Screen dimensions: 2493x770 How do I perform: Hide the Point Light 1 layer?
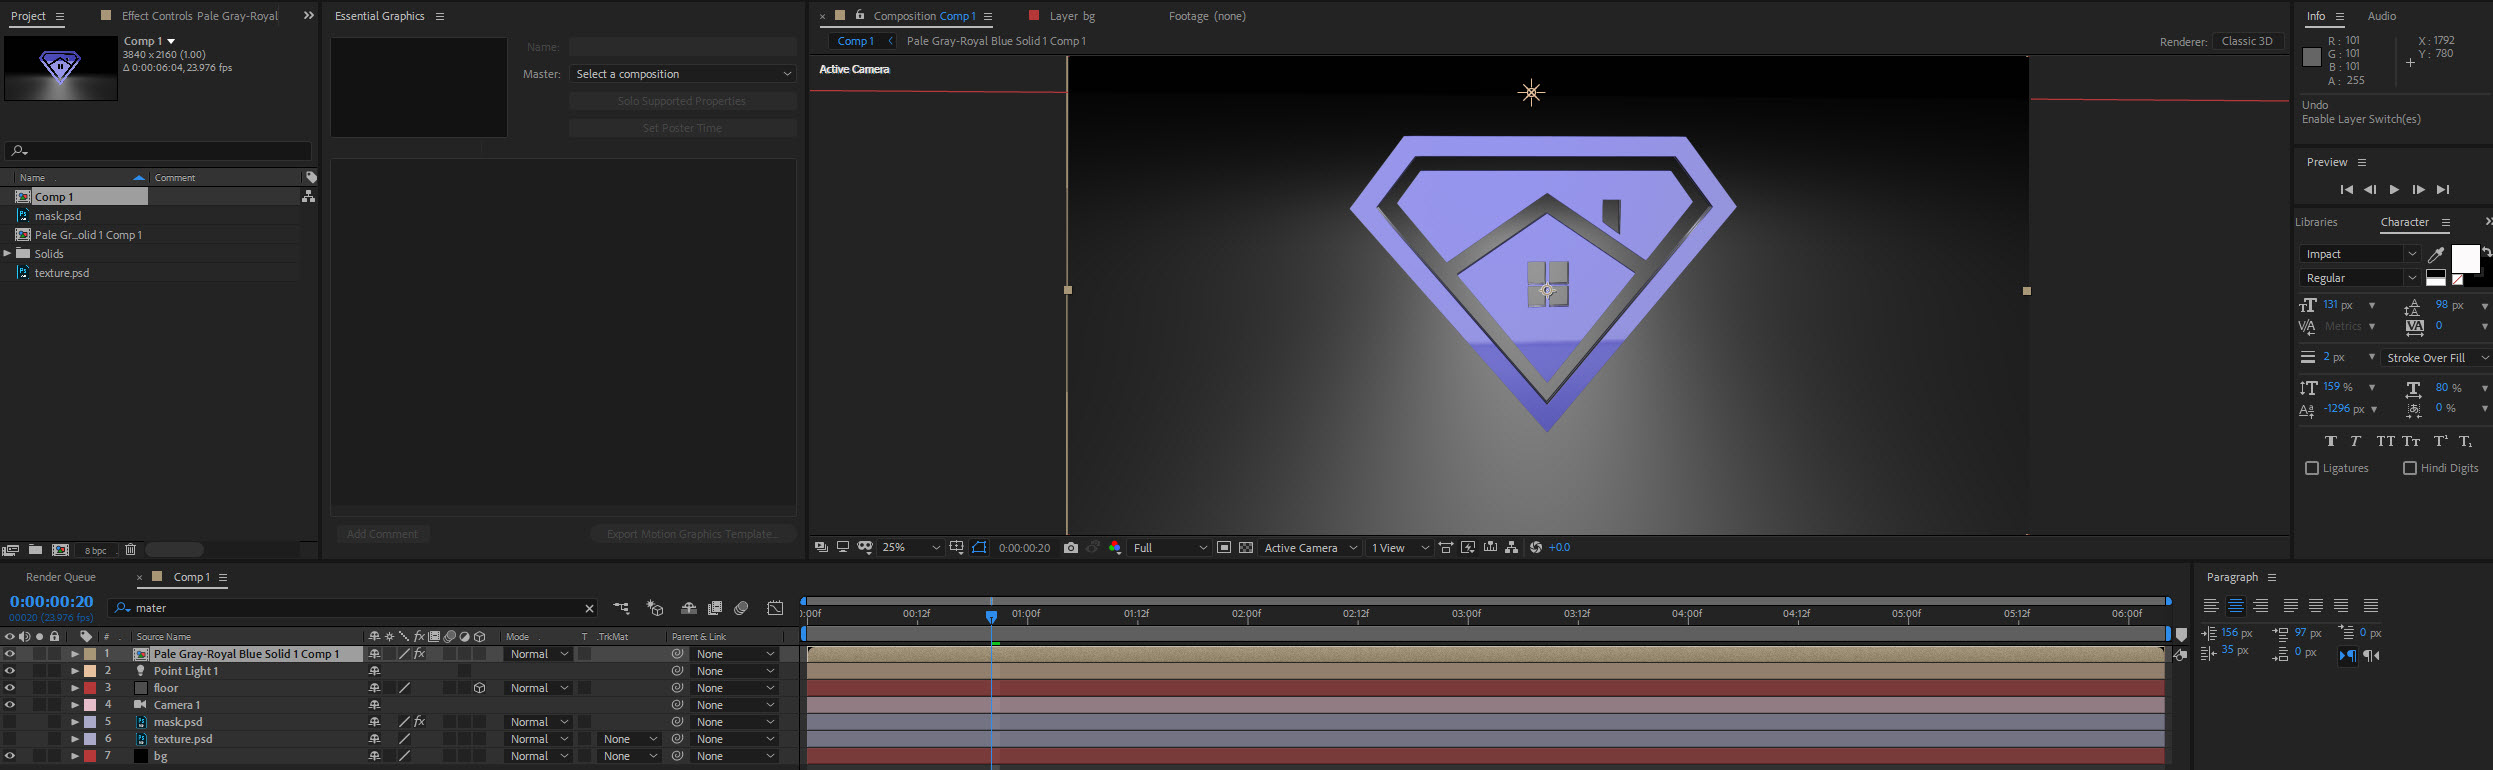click(x=10, y=671)
